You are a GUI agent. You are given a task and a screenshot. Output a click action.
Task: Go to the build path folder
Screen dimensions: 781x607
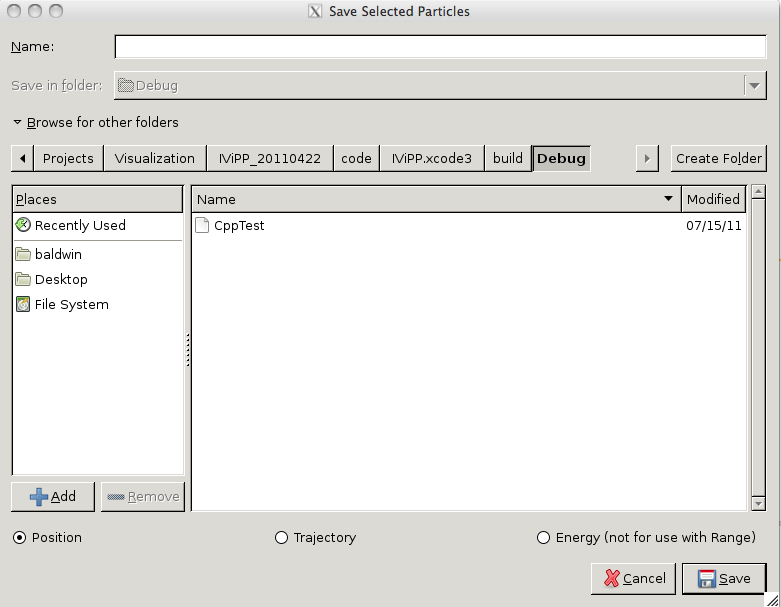coord(508,158)
